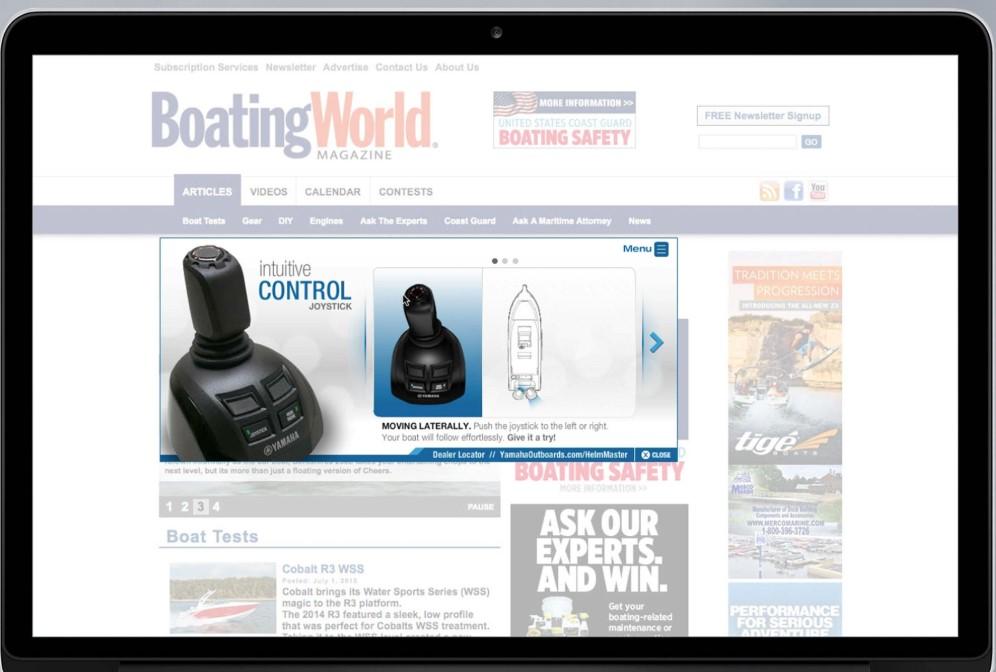The image size is (996, 672).
Task: Visit the Facebook page icon
Action: click(794, 192)
